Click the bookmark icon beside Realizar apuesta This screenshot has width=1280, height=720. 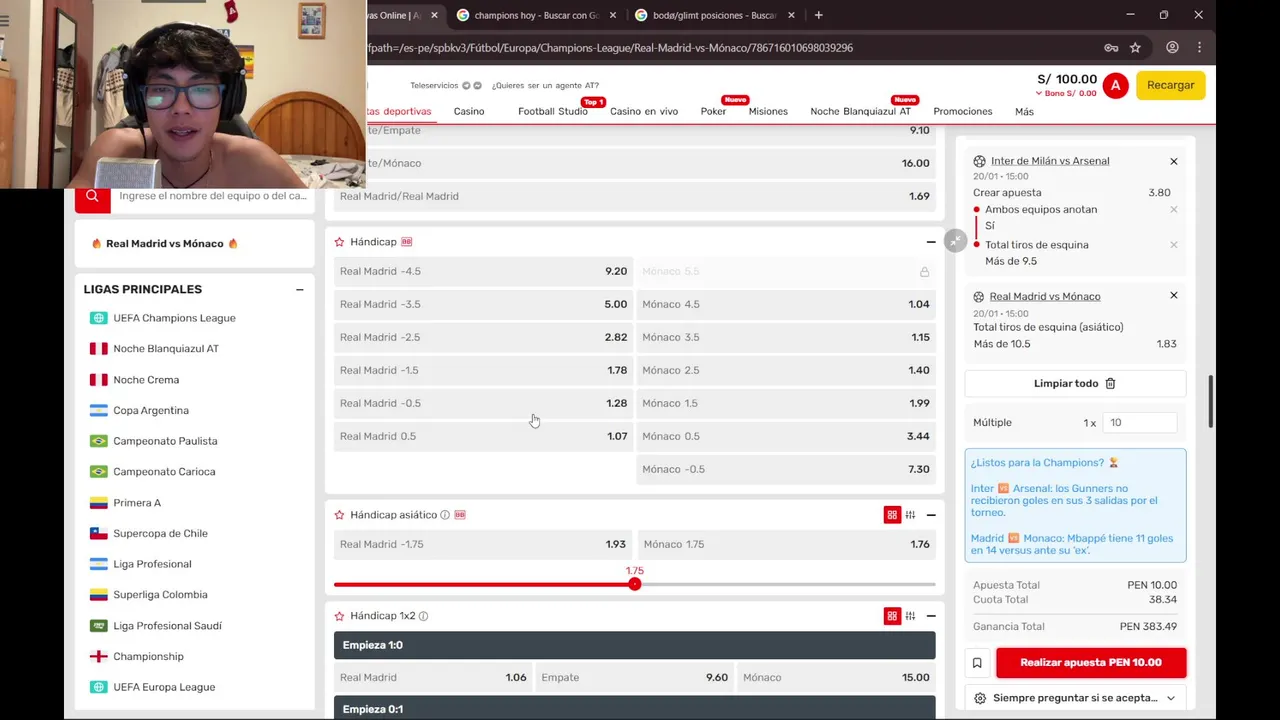point(977,663)
